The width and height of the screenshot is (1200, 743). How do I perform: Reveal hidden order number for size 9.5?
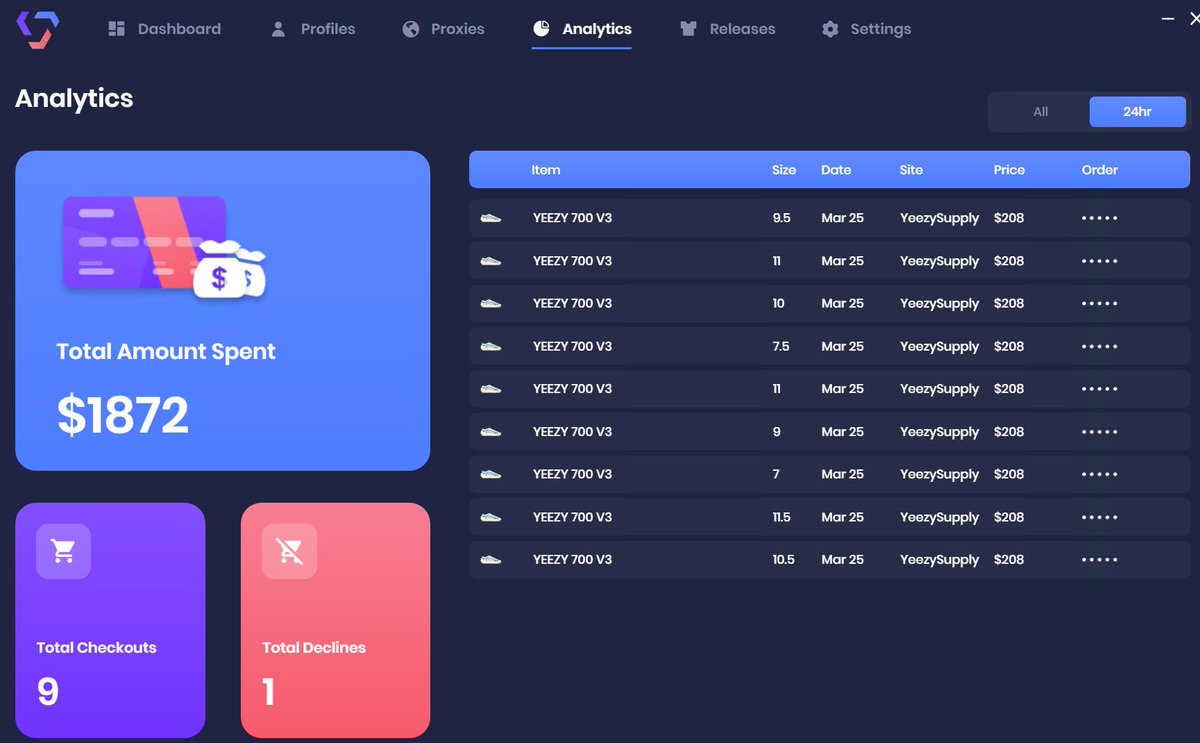1099,218
